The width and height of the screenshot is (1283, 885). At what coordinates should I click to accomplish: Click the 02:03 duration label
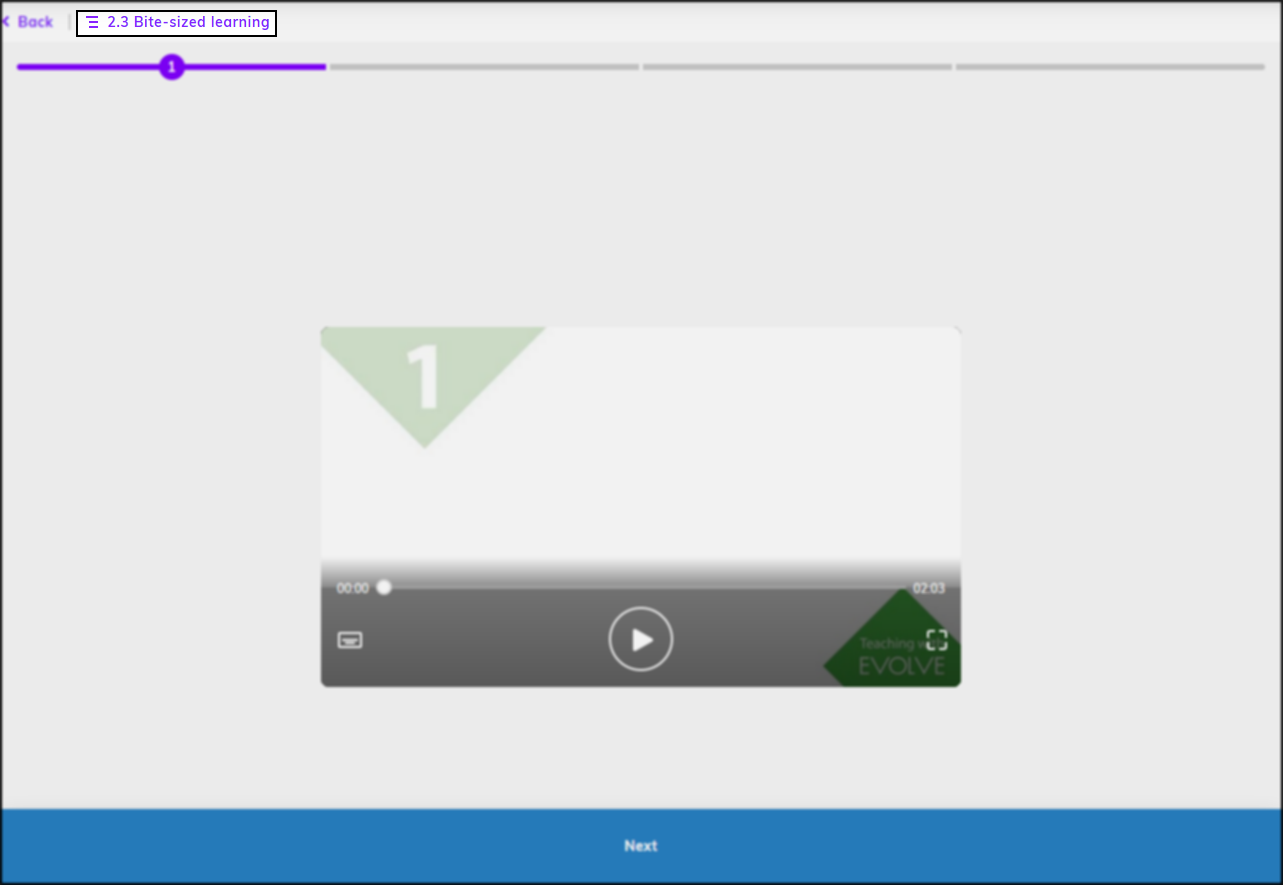[928, 588]
